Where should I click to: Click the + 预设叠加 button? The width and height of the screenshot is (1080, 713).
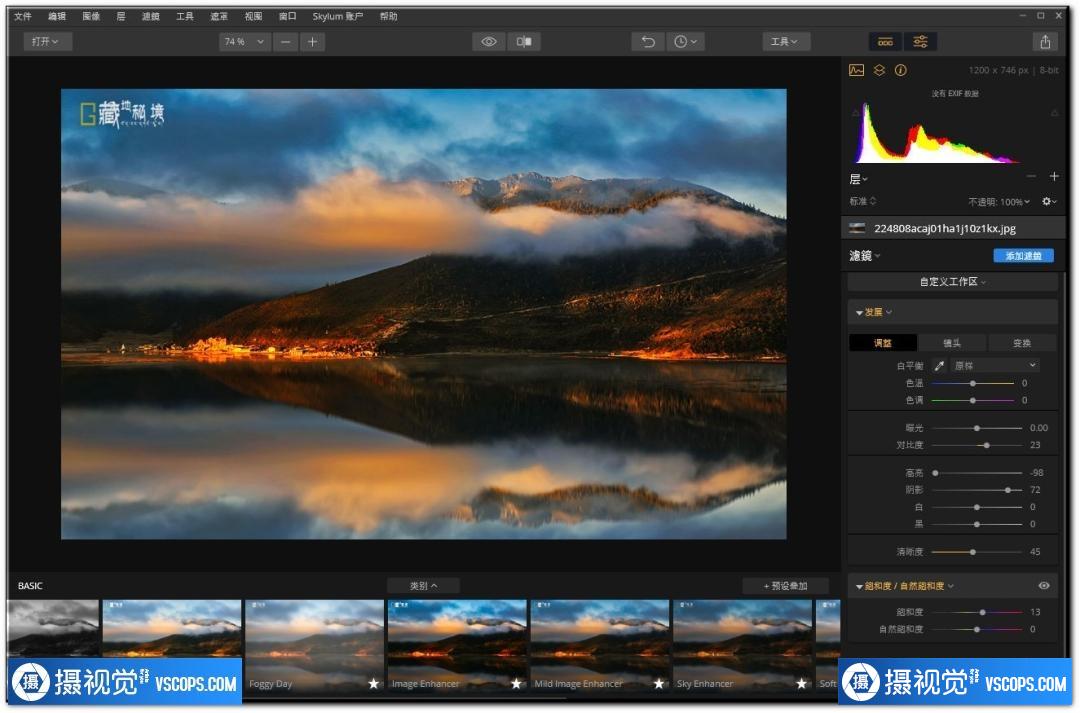(785, 586)
